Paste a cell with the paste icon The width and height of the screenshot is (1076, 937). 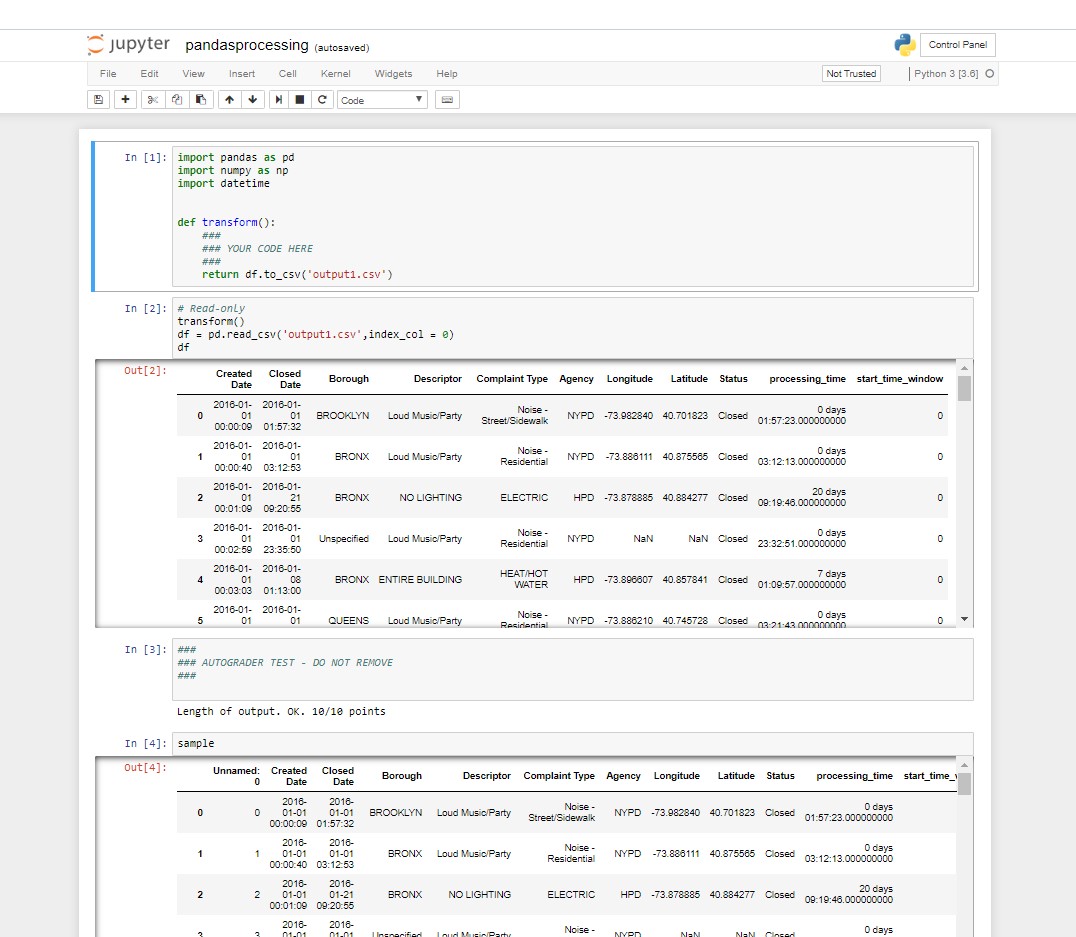(200, 99)
